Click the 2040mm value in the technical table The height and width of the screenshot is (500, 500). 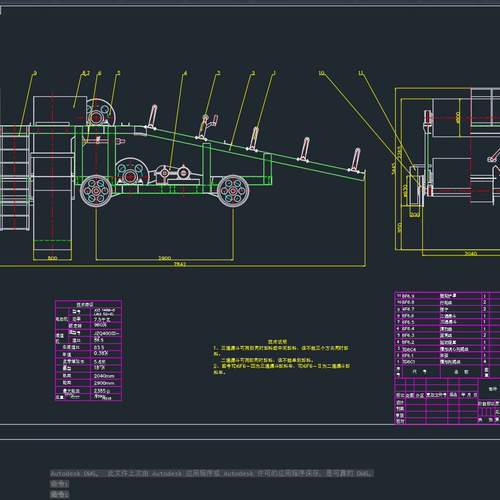(104, 376)
